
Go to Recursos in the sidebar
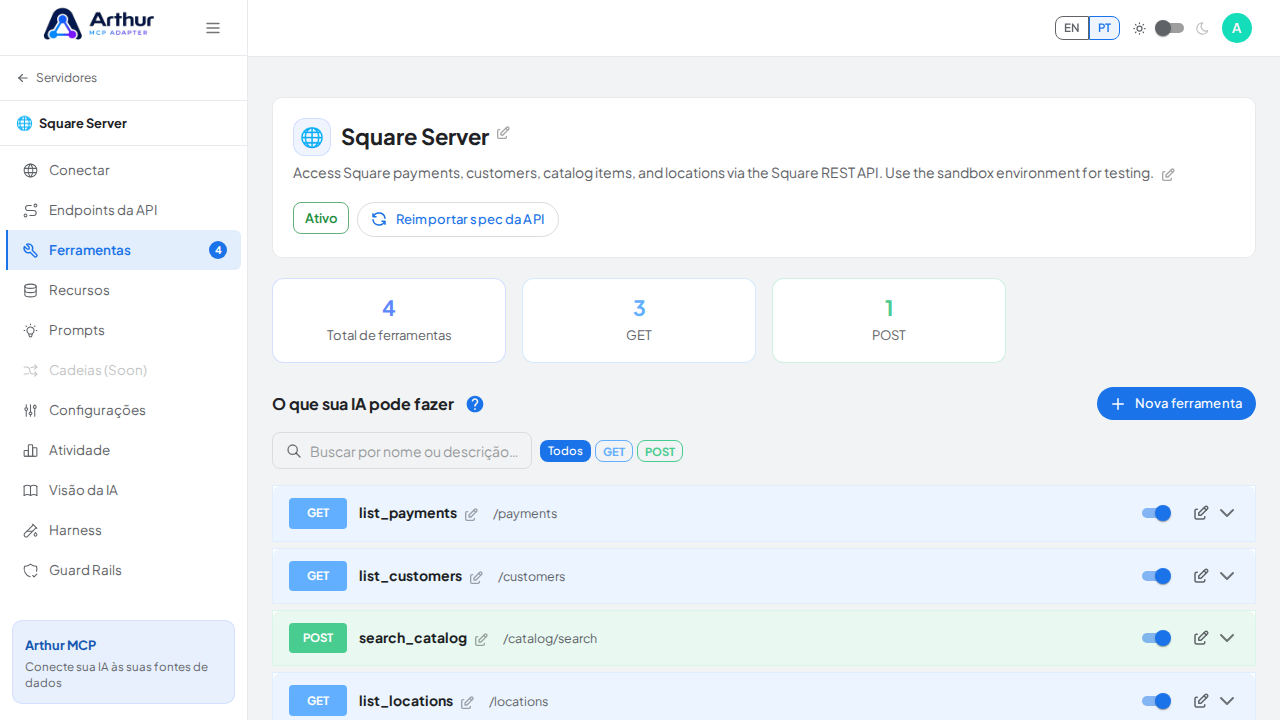[x=124, y=290]
